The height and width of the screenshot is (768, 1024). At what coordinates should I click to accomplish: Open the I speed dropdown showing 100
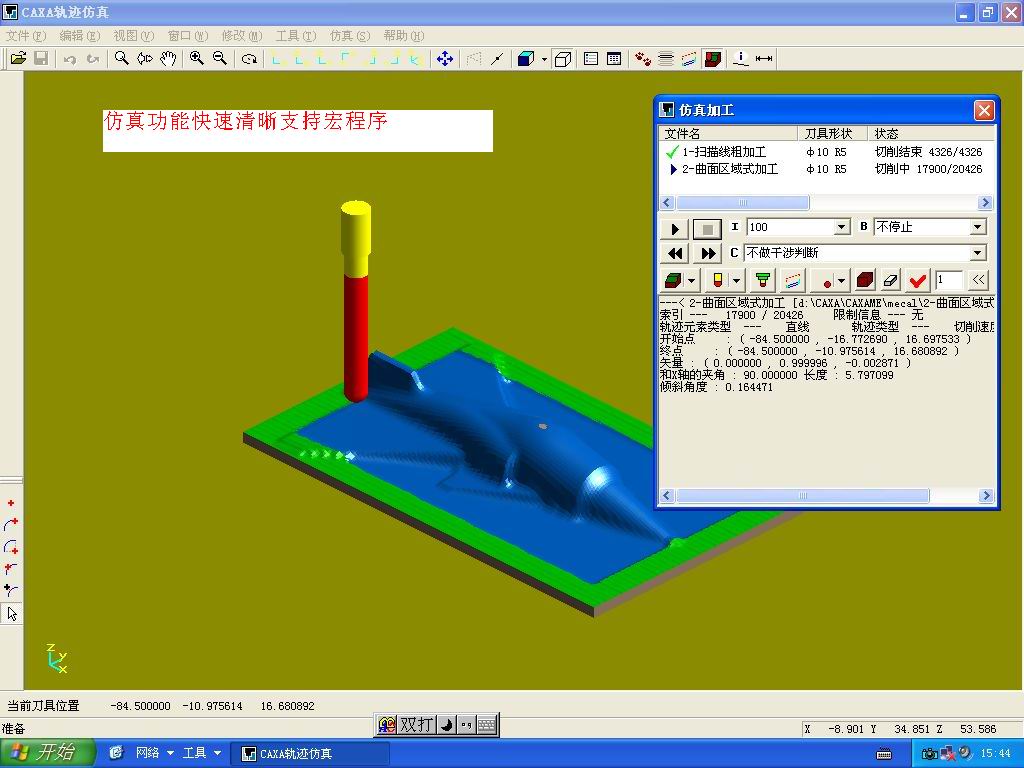(x=842, y=227)
